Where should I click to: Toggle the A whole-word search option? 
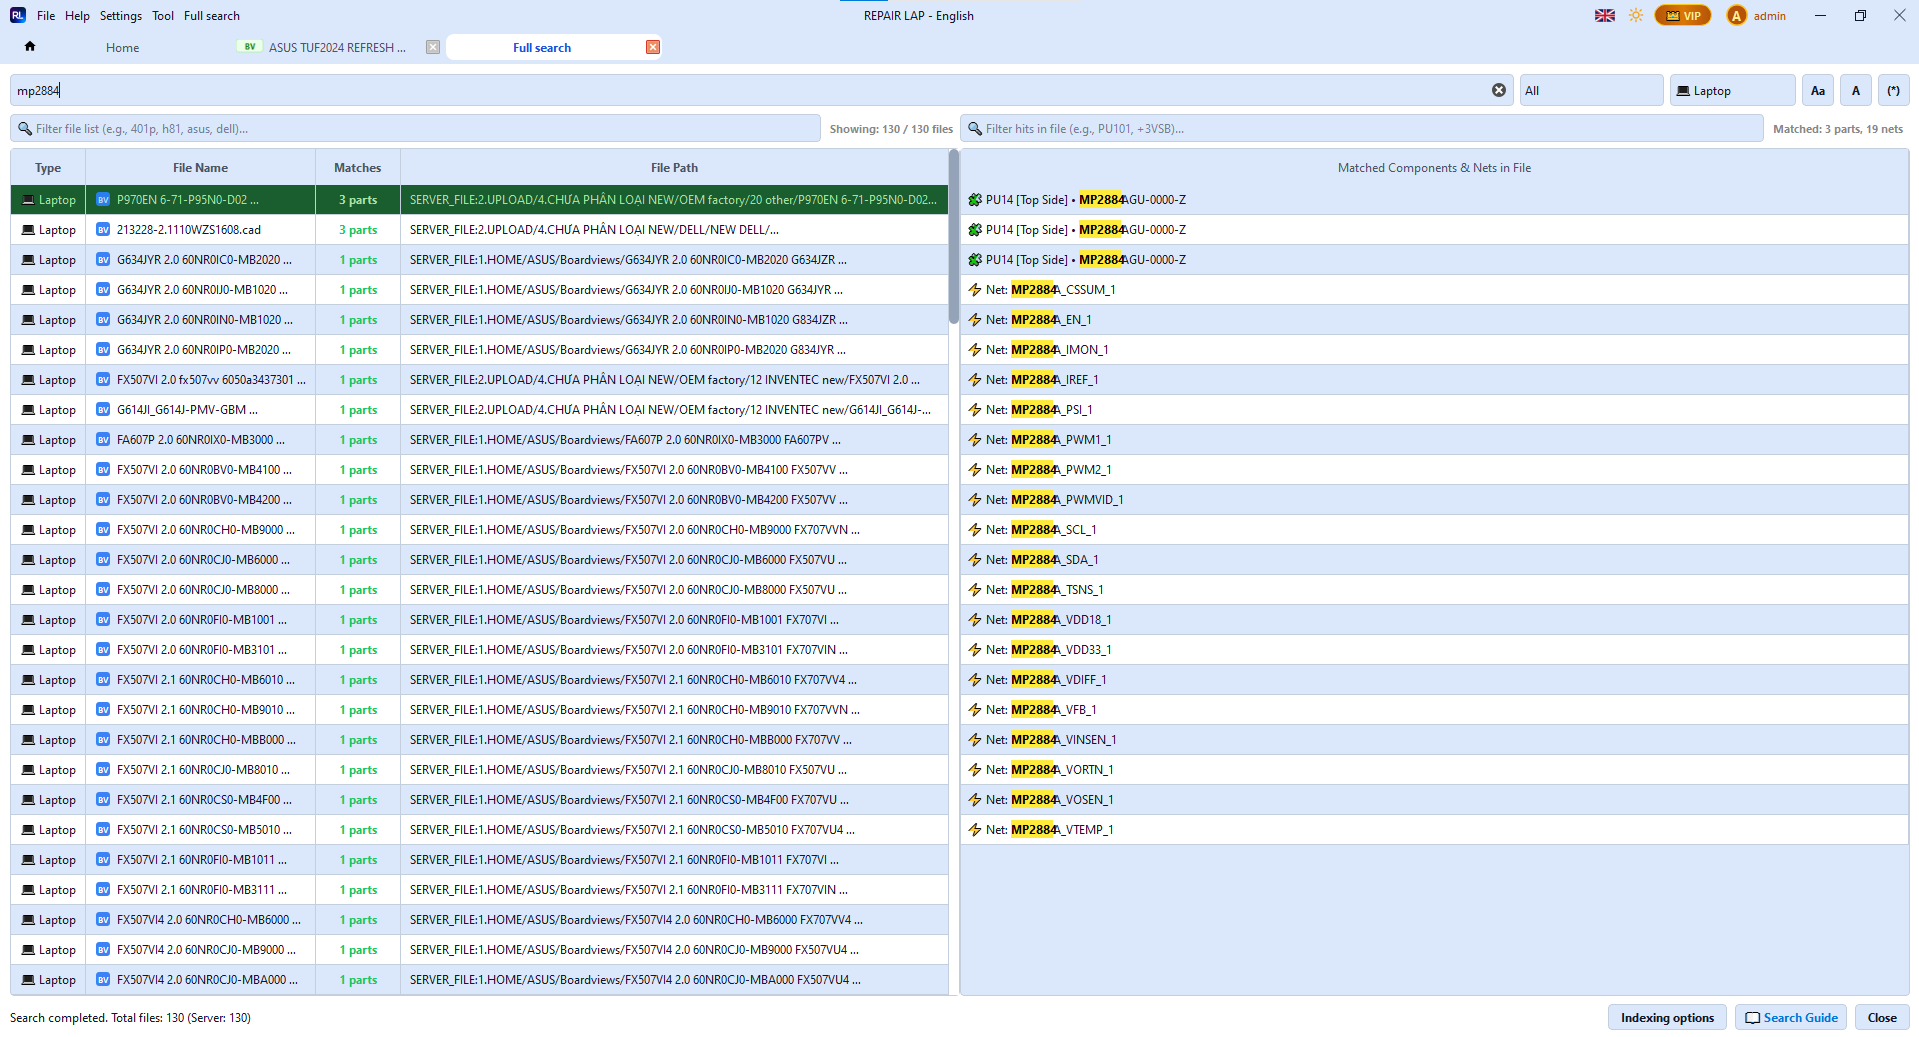point(1856,90)
